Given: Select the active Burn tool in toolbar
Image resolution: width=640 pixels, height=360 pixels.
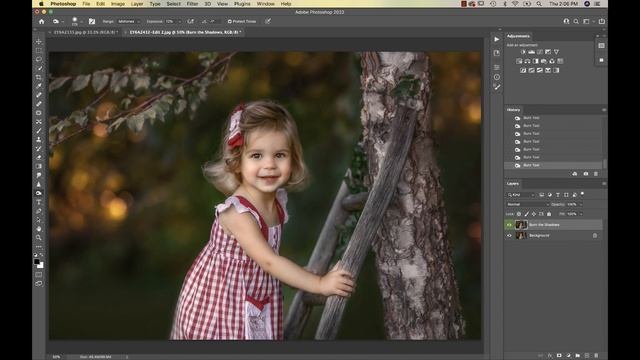Looking at the screenshot, I should tap(39, 193).
